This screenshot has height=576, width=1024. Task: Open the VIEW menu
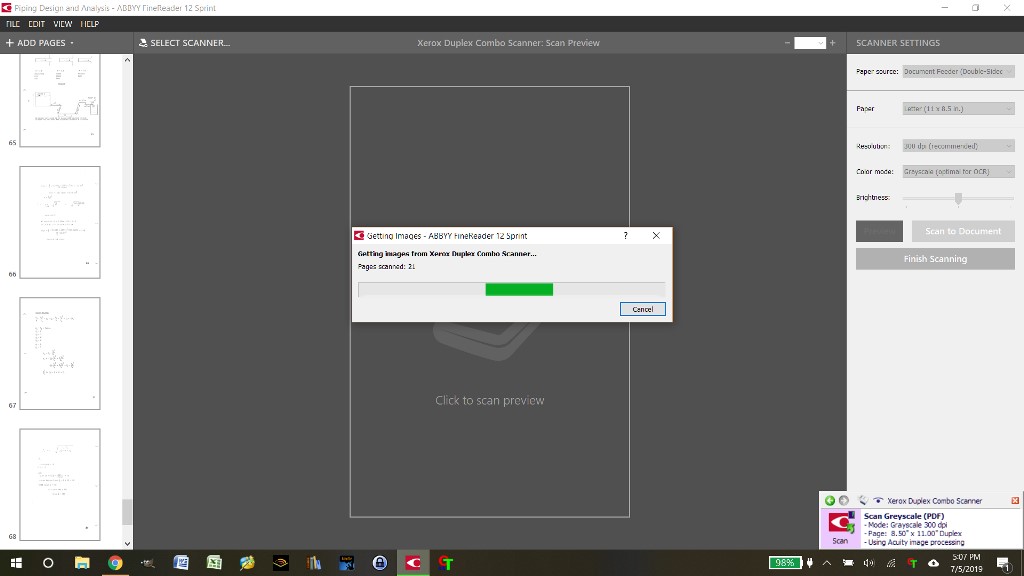[63, 24]
